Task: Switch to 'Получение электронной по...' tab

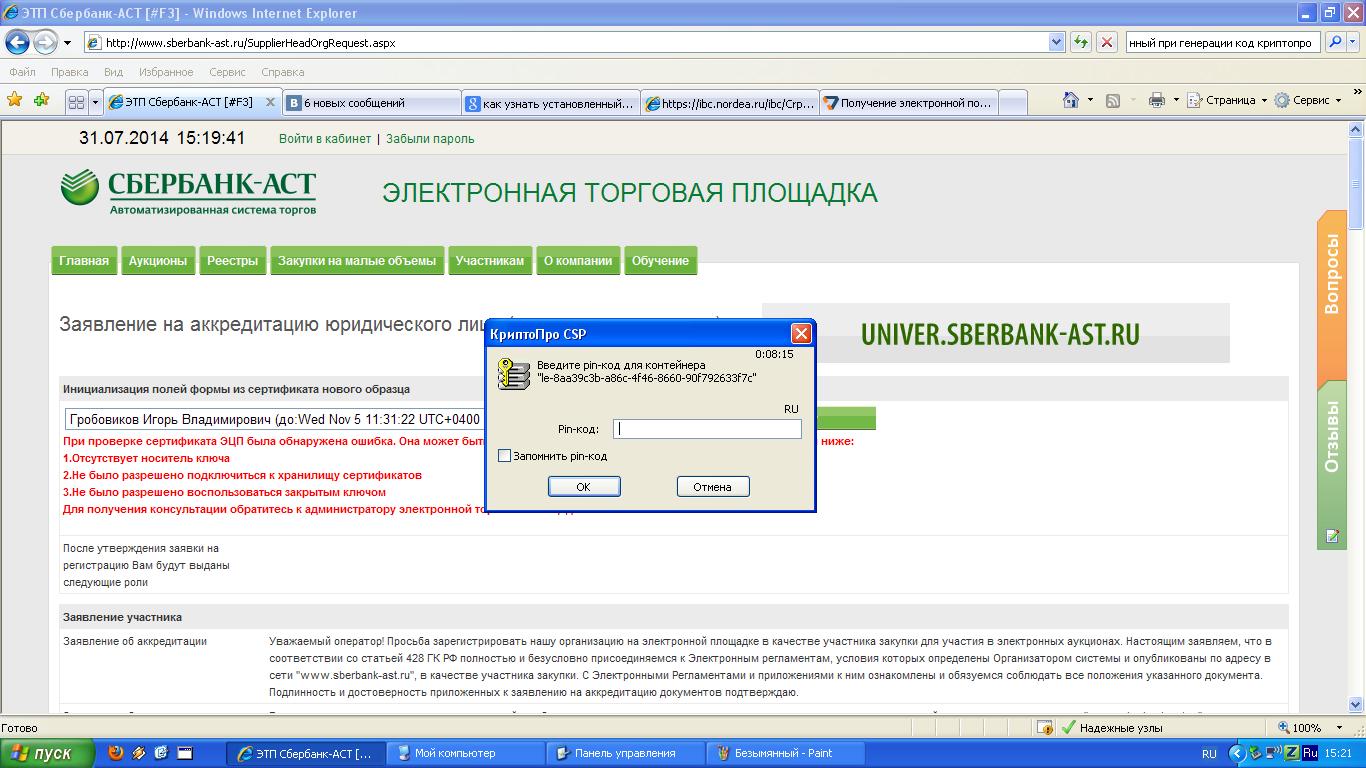Action: (908, 102)
